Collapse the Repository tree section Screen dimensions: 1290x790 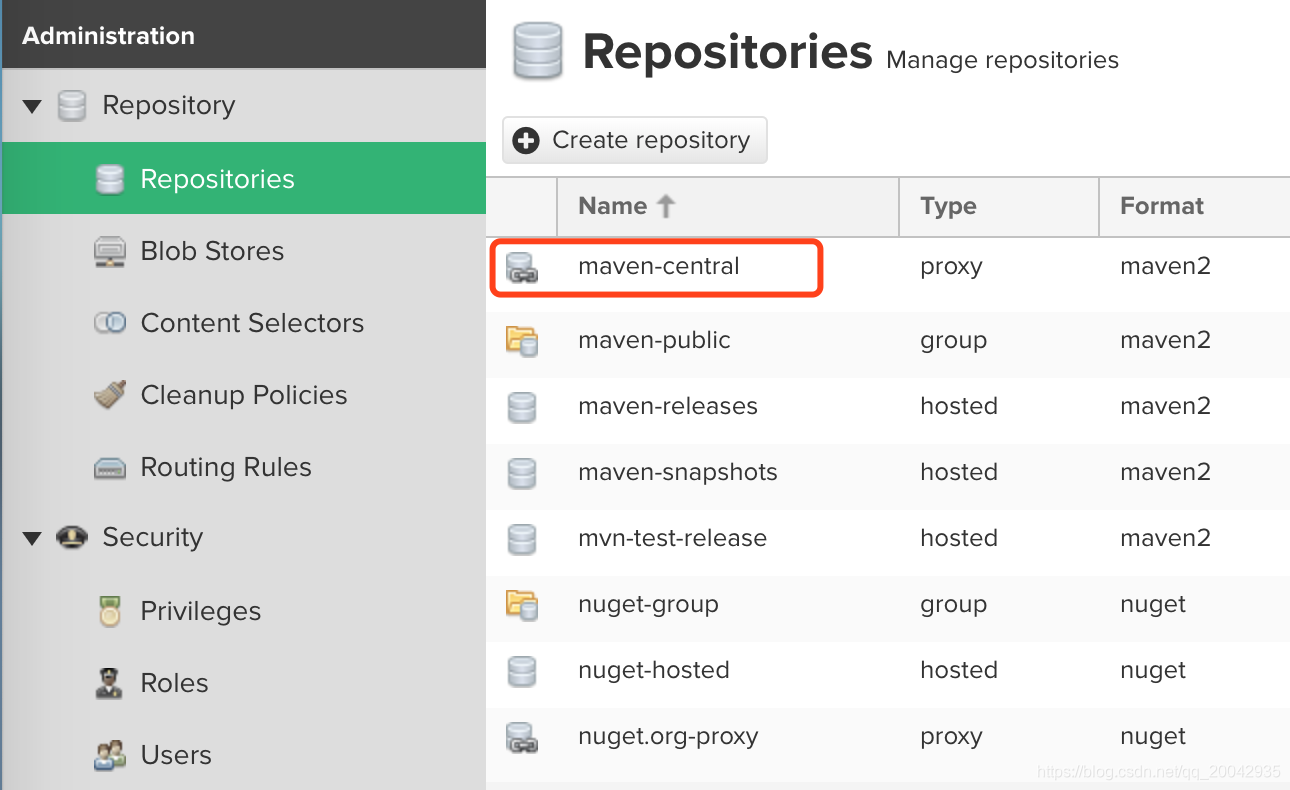tap(32, 106)
